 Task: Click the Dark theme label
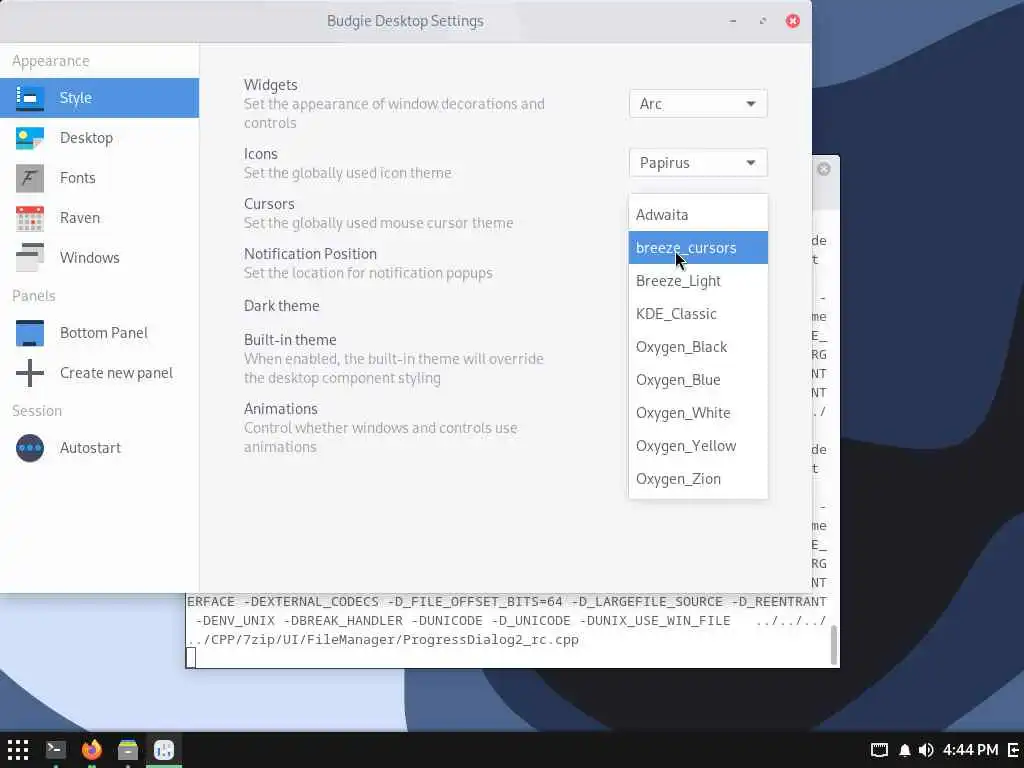[281, 306]
